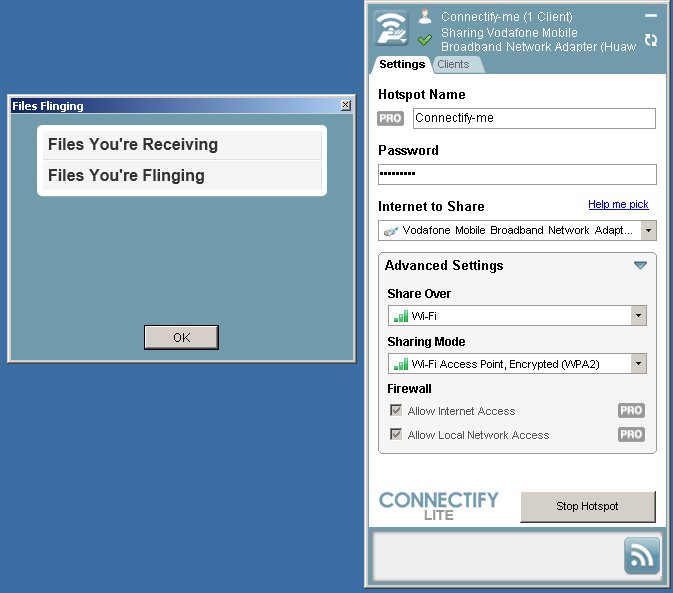Toggle the Allow Internet Access checkbox
Screen dimensions: 673x593
pos(396,411)
